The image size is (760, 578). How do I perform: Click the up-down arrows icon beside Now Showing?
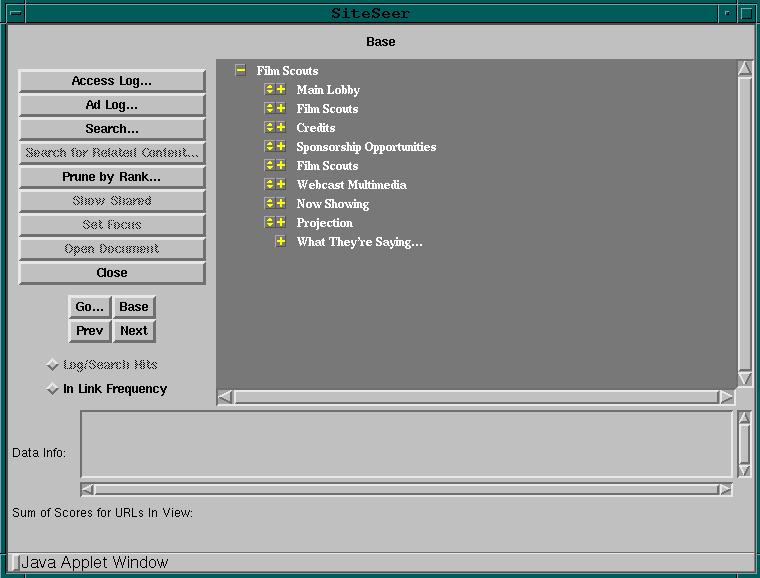[269, 203]
